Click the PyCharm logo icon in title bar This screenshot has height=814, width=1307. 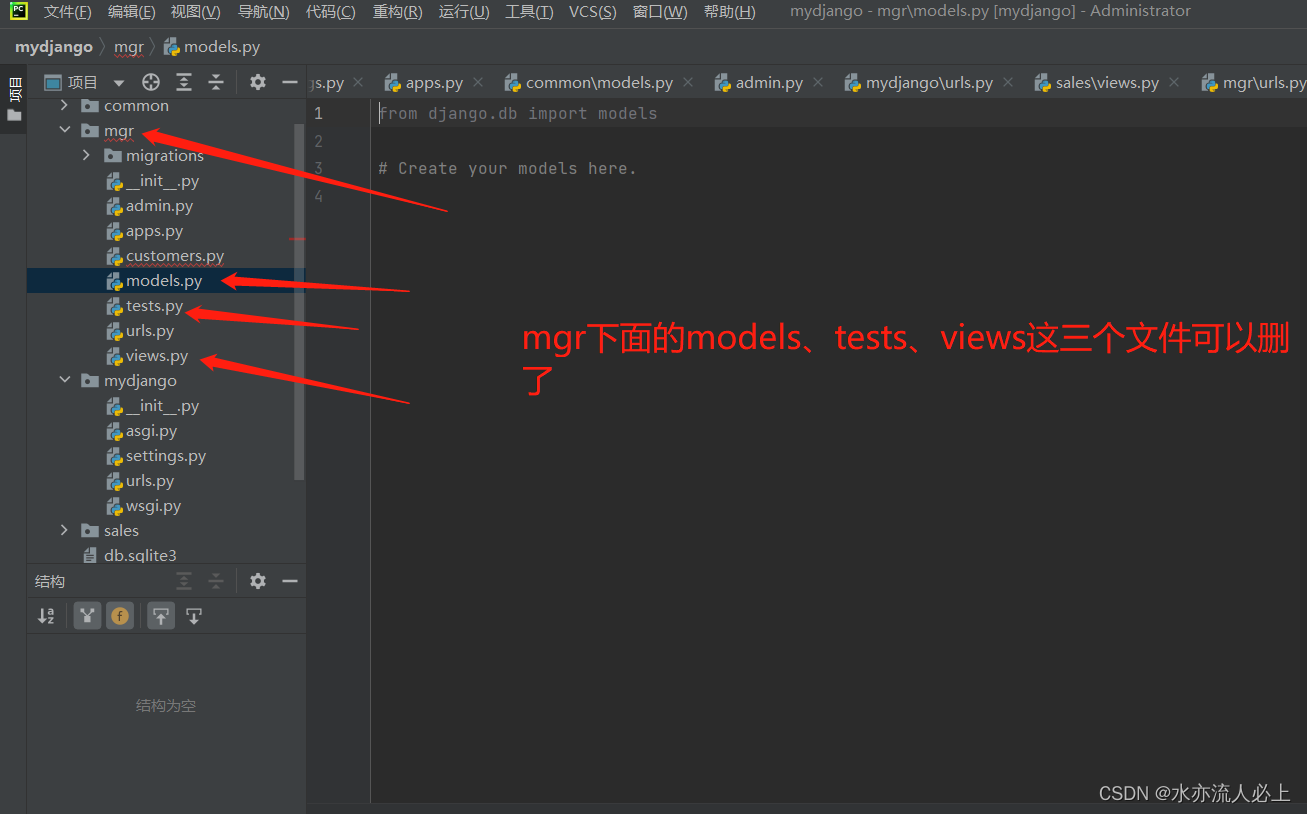19,11
